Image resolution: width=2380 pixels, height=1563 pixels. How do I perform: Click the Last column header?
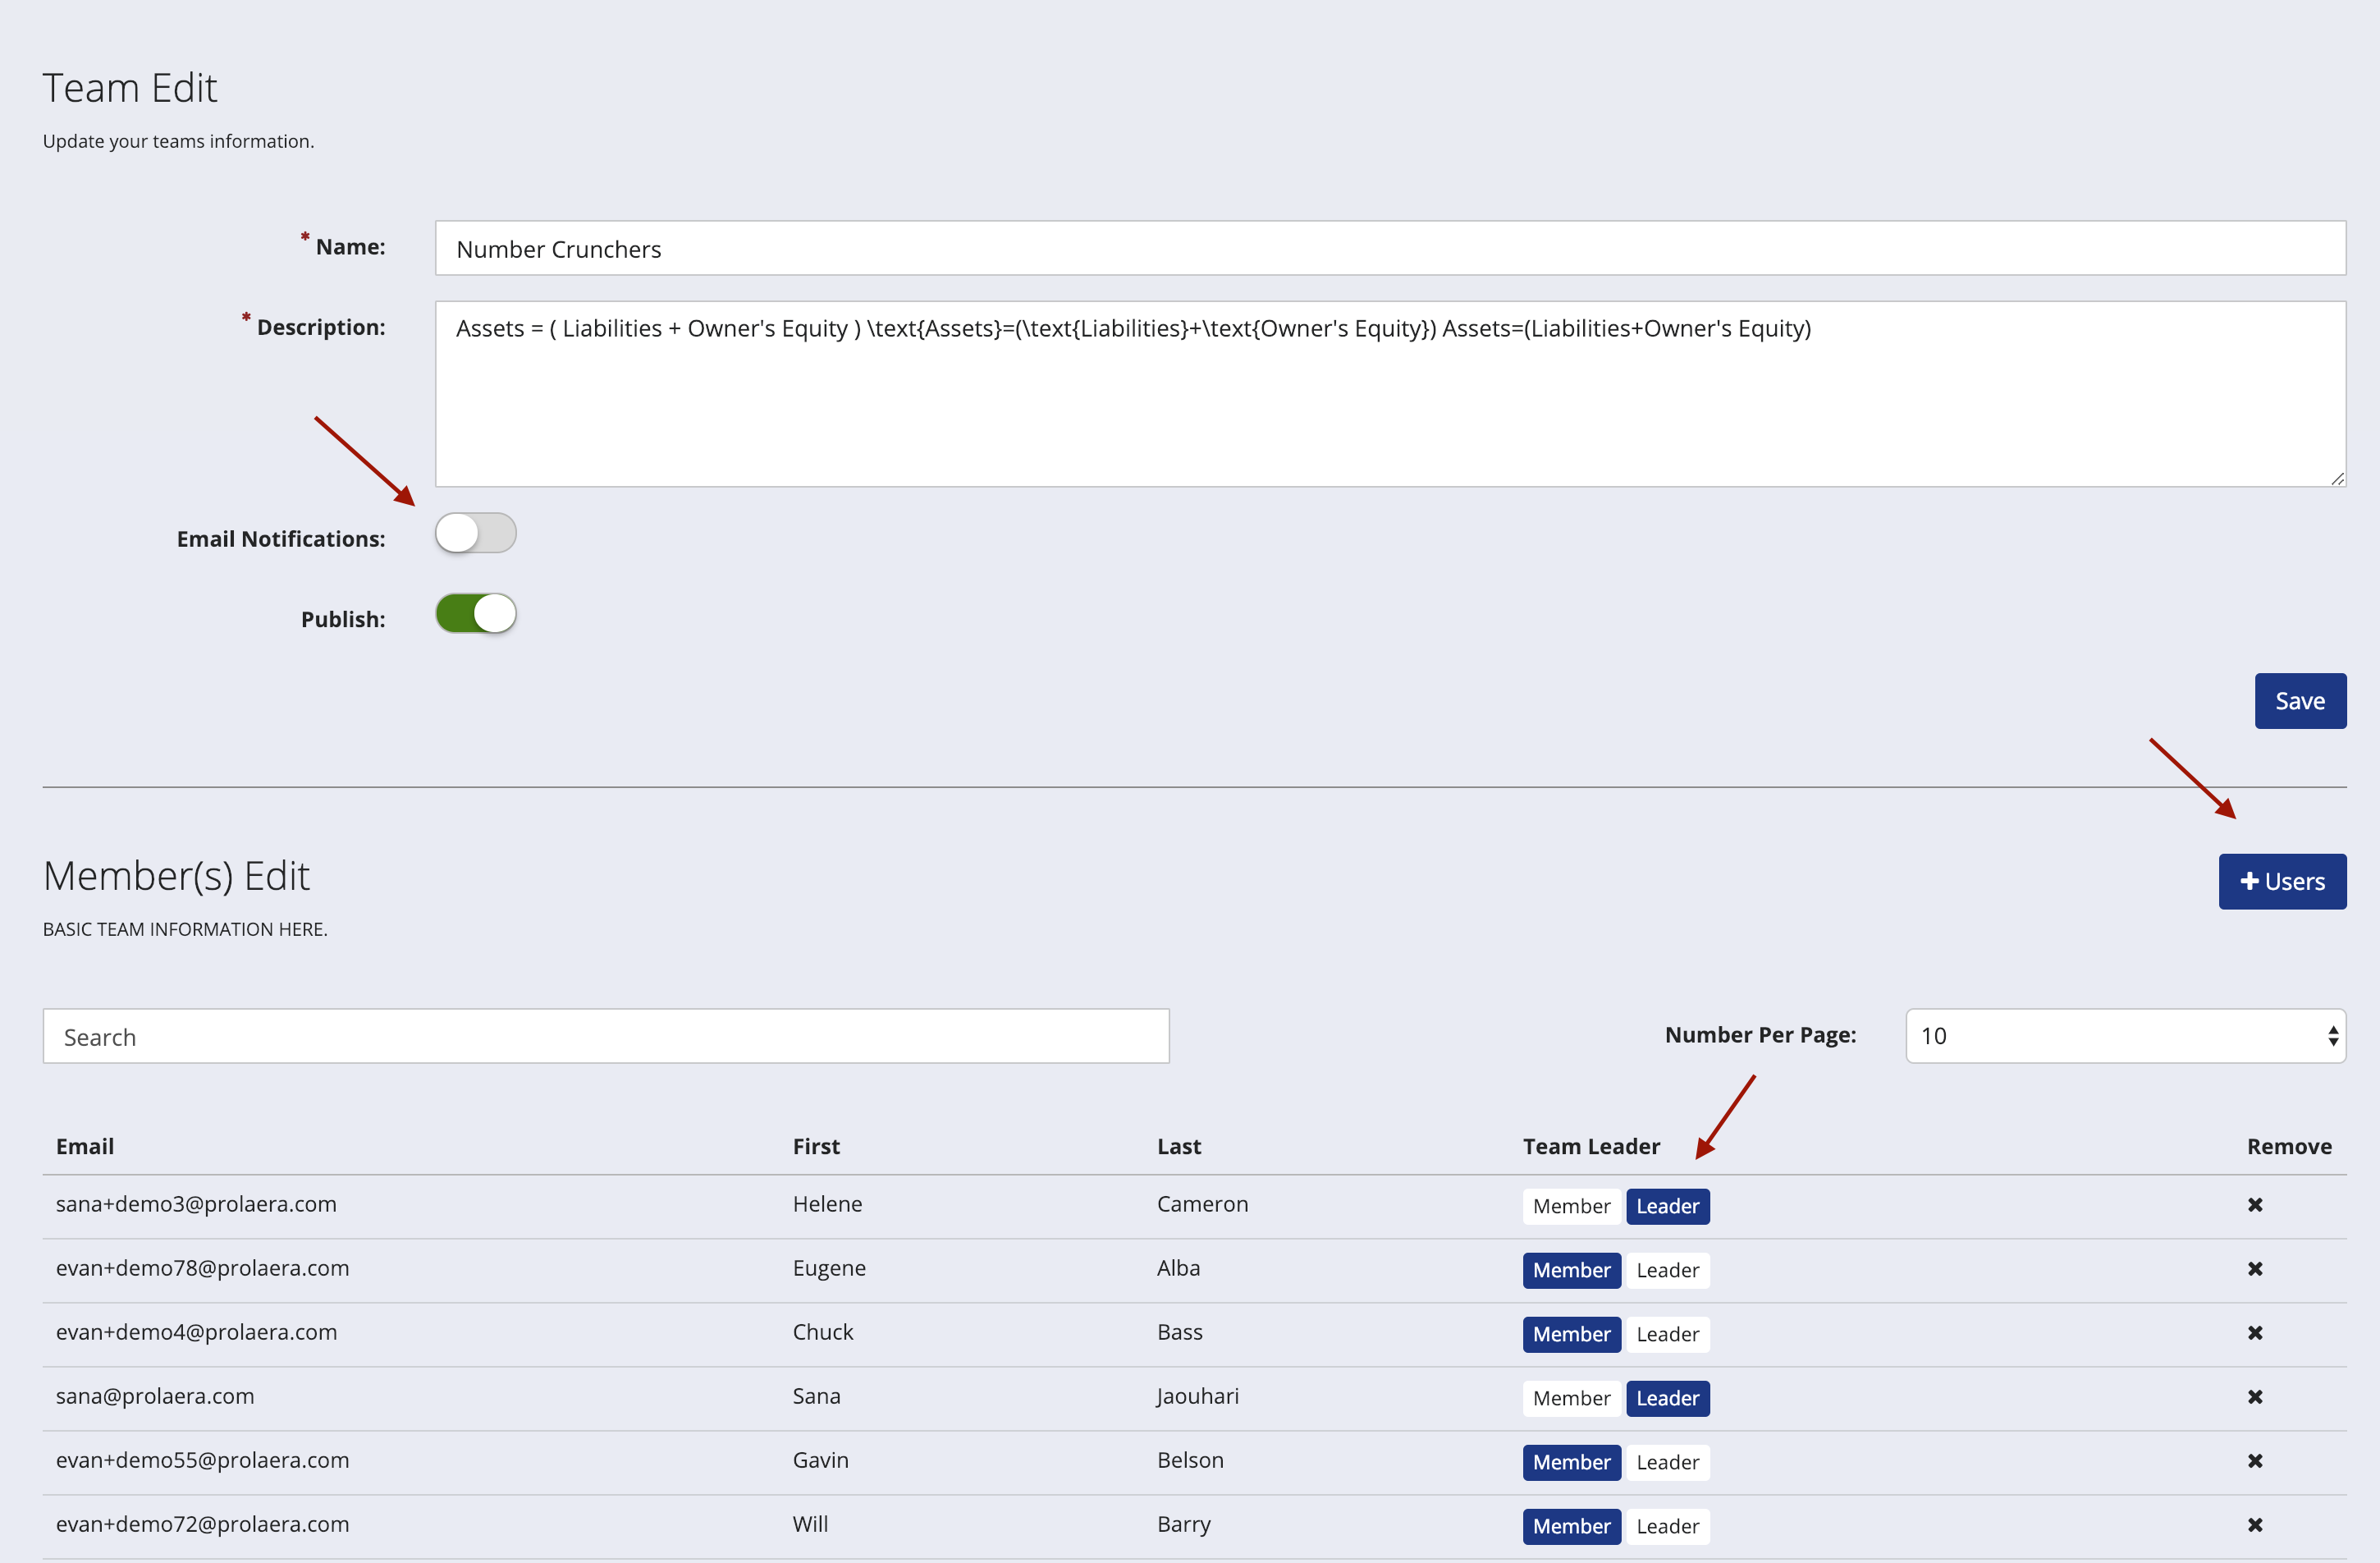[x=1179, y=1146]
